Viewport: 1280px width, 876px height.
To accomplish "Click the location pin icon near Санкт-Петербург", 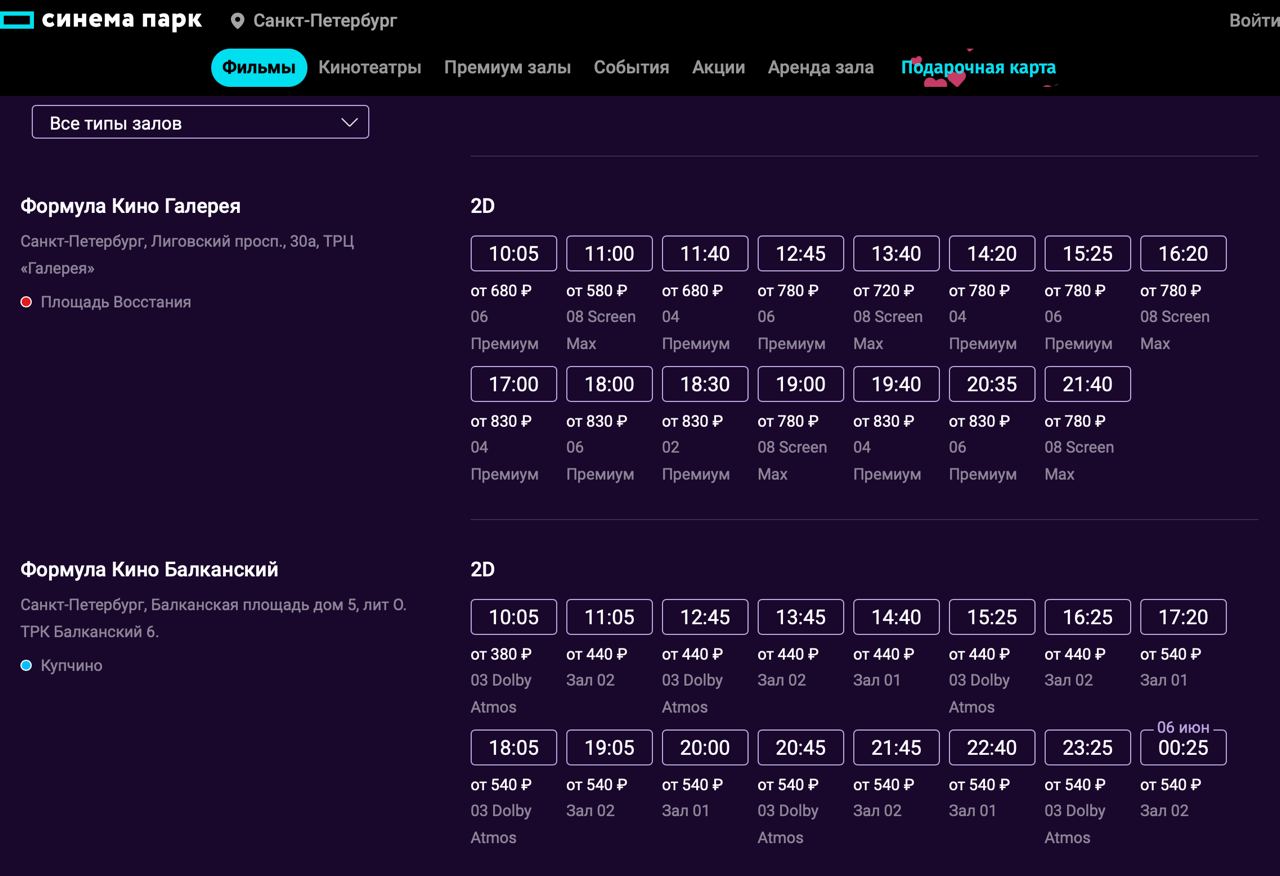I will click(237, 21).
